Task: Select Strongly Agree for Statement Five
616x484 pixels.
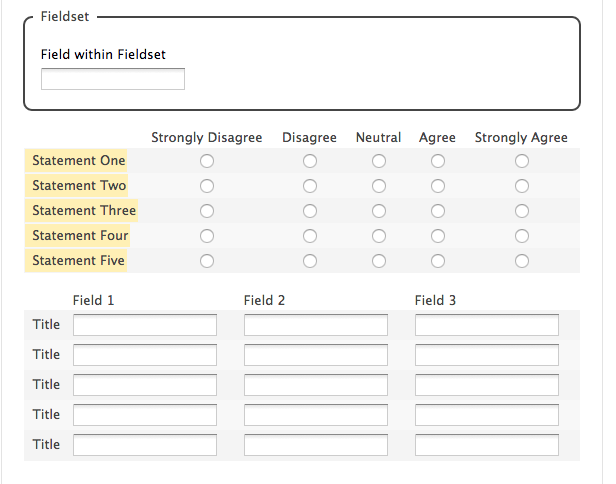Action: click(x=522, y=261)
